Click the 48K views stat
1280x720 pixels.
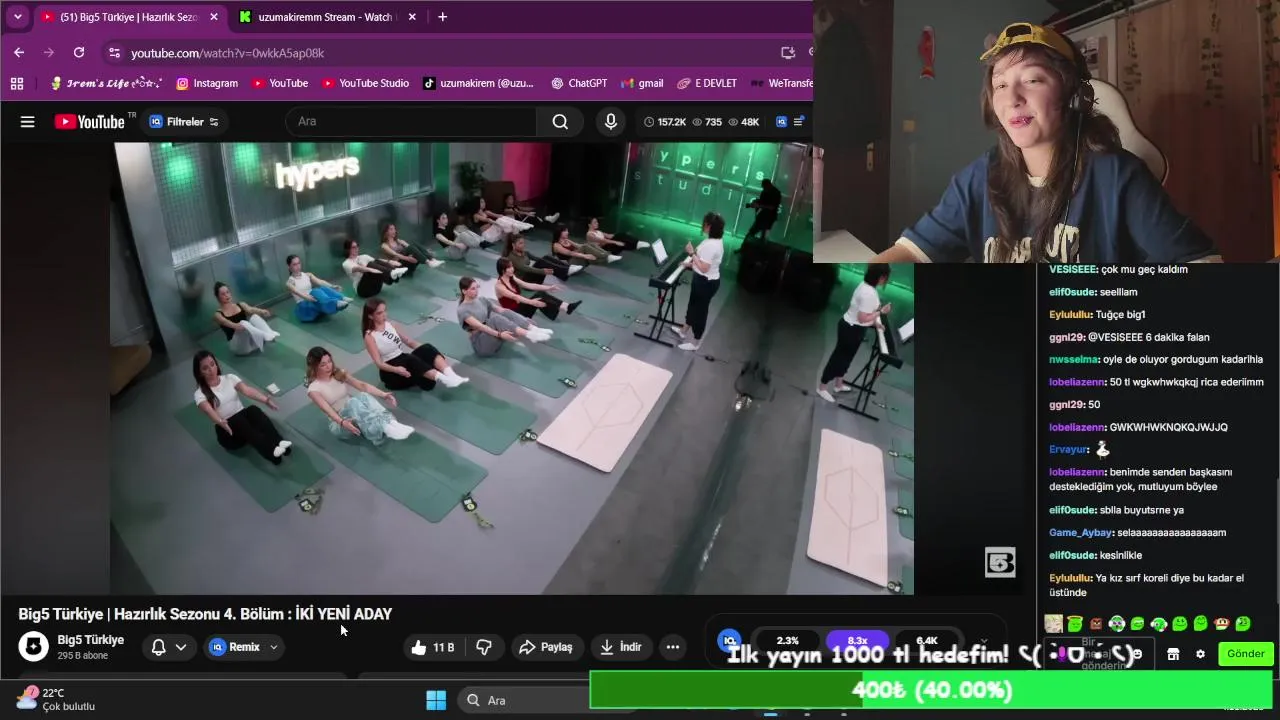(x=743, y=122)
